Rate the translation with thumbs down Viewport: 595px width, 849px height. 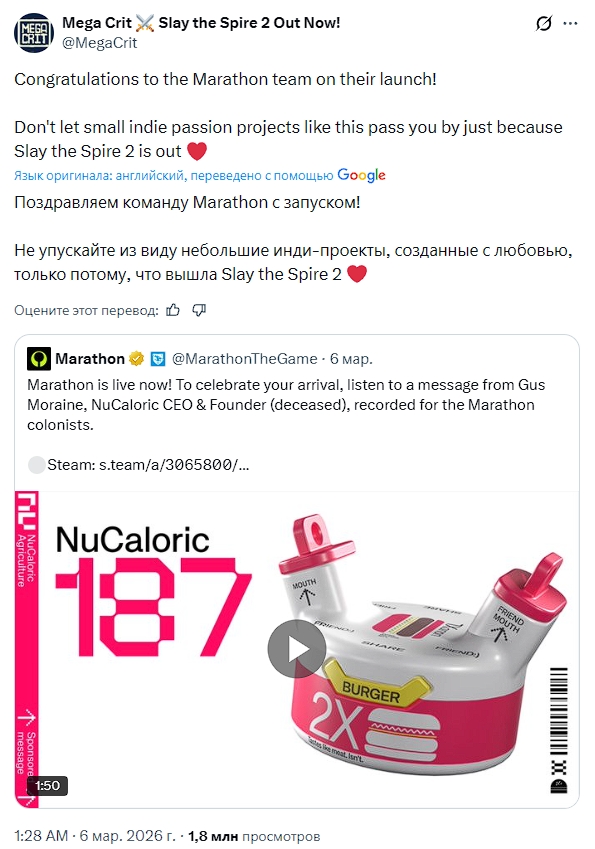point(199,310)
